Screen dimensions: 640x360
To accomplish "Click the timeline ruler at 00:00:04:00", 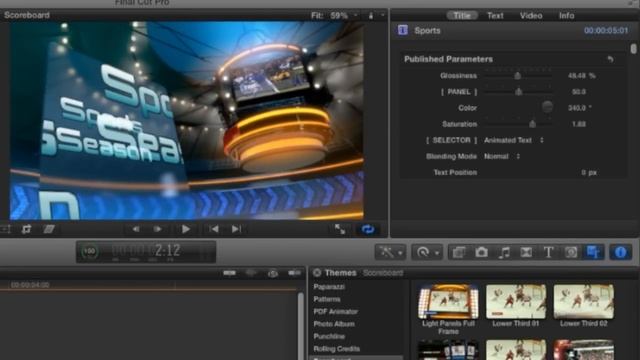I will click(30, 285).
